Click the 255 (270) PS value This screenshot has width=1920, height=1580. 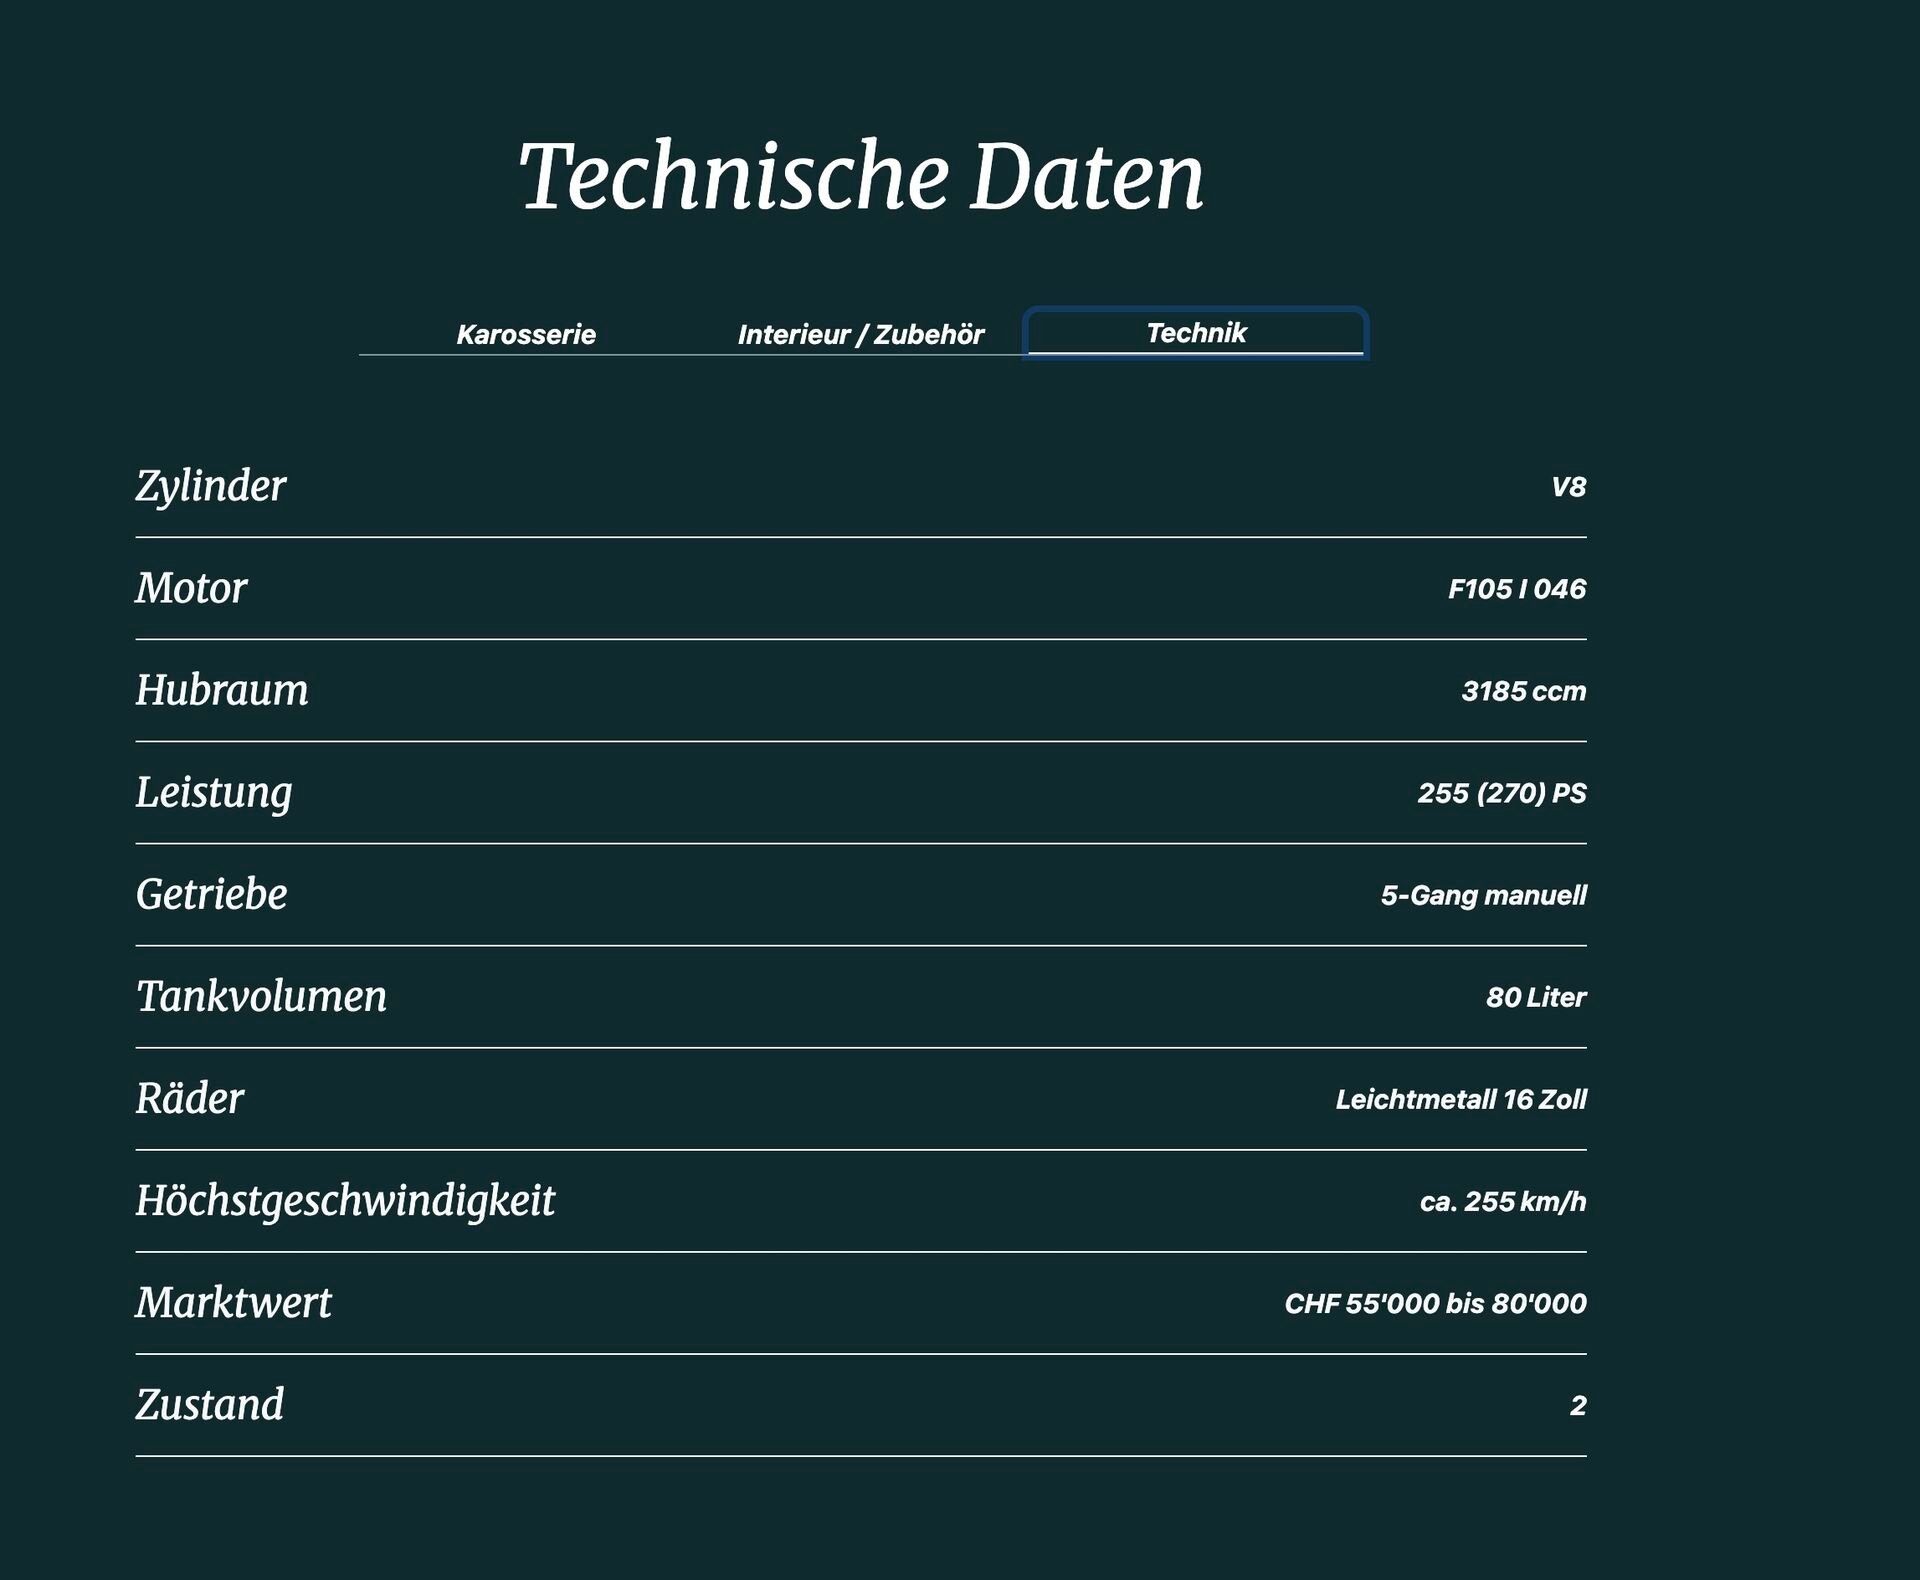1501,793
